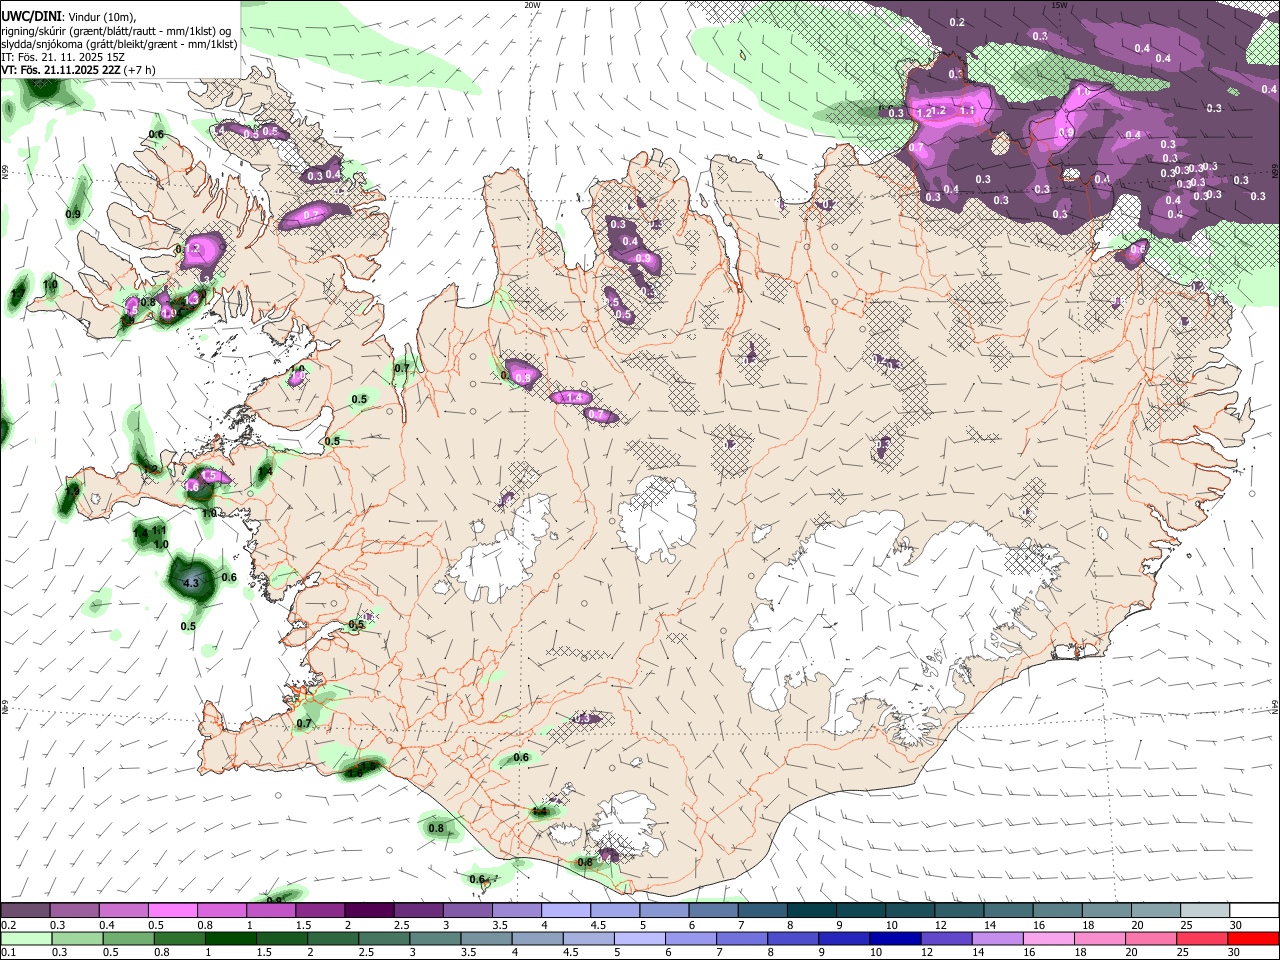Click the 0.2–0.3 swatch in top legend row
This screenshot has width=1280, height=960.
[25, 911]
